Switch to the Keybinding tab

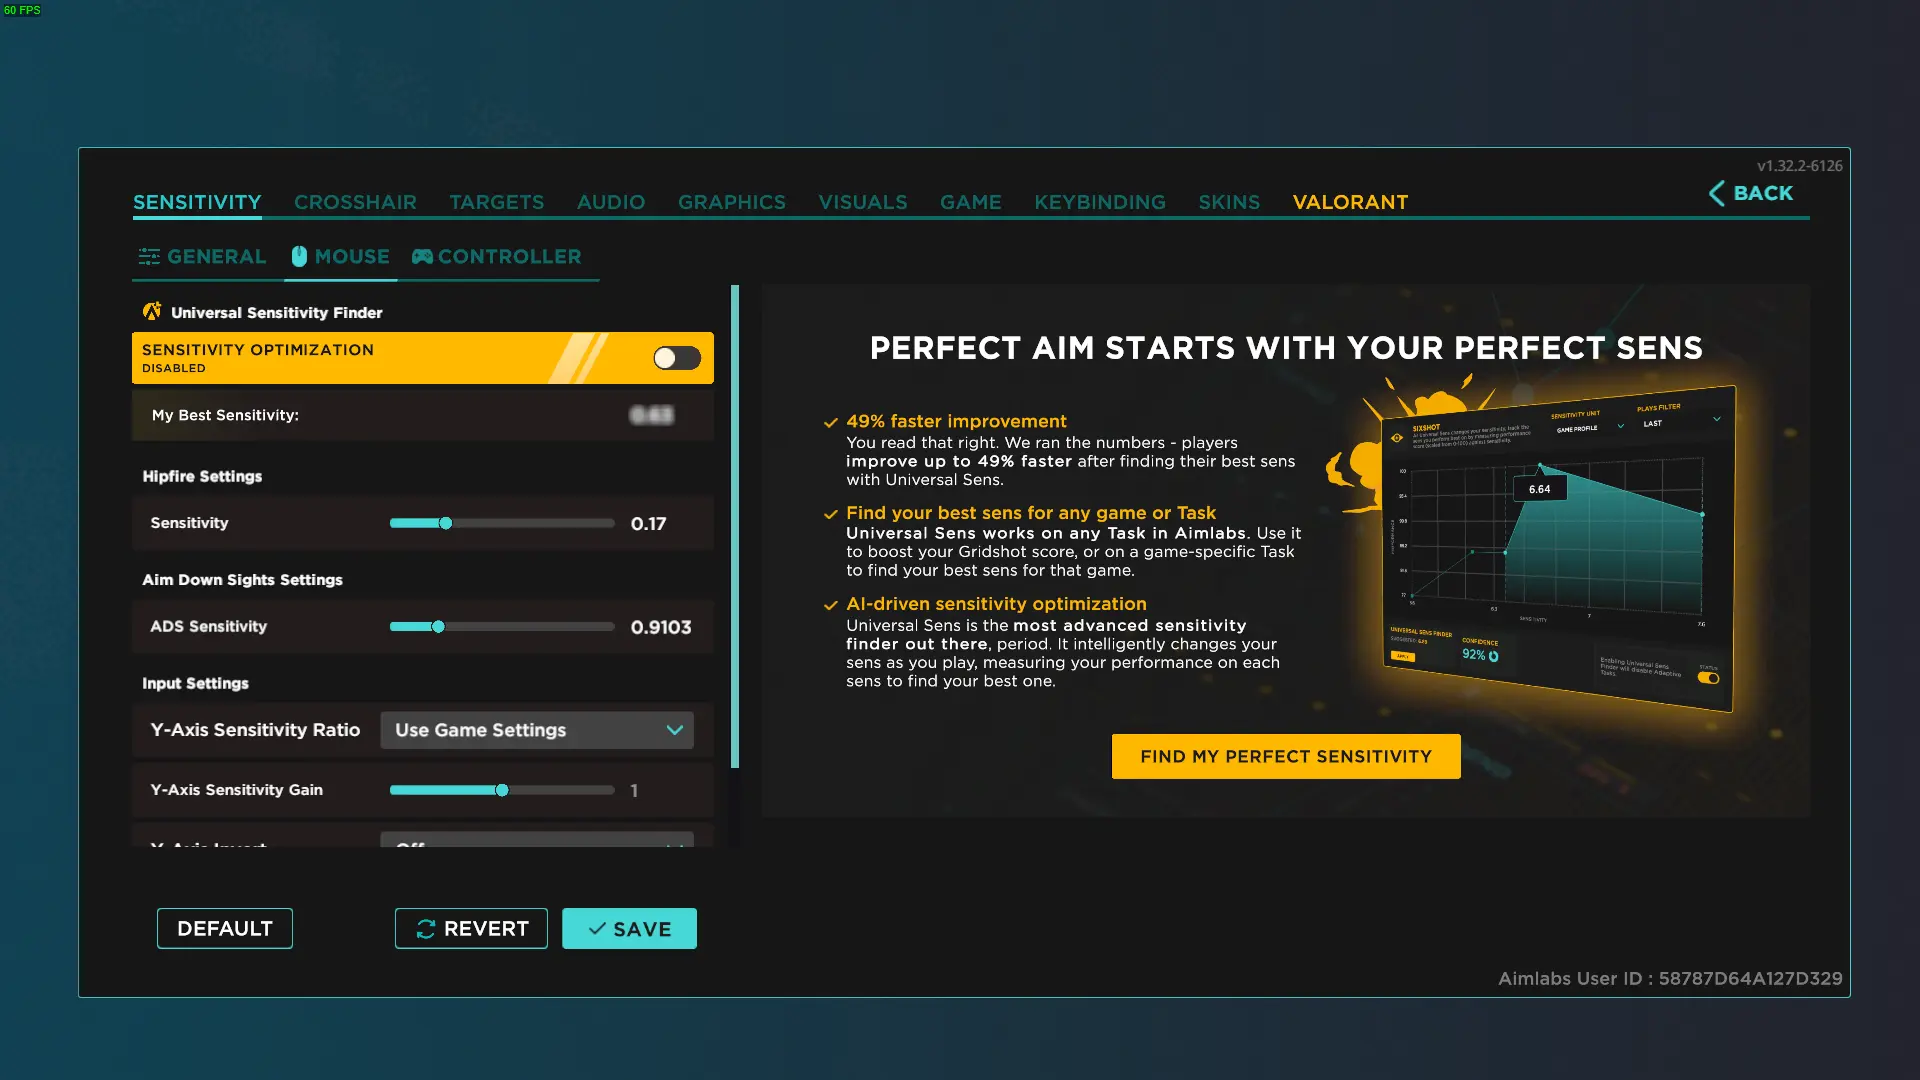1100,202
